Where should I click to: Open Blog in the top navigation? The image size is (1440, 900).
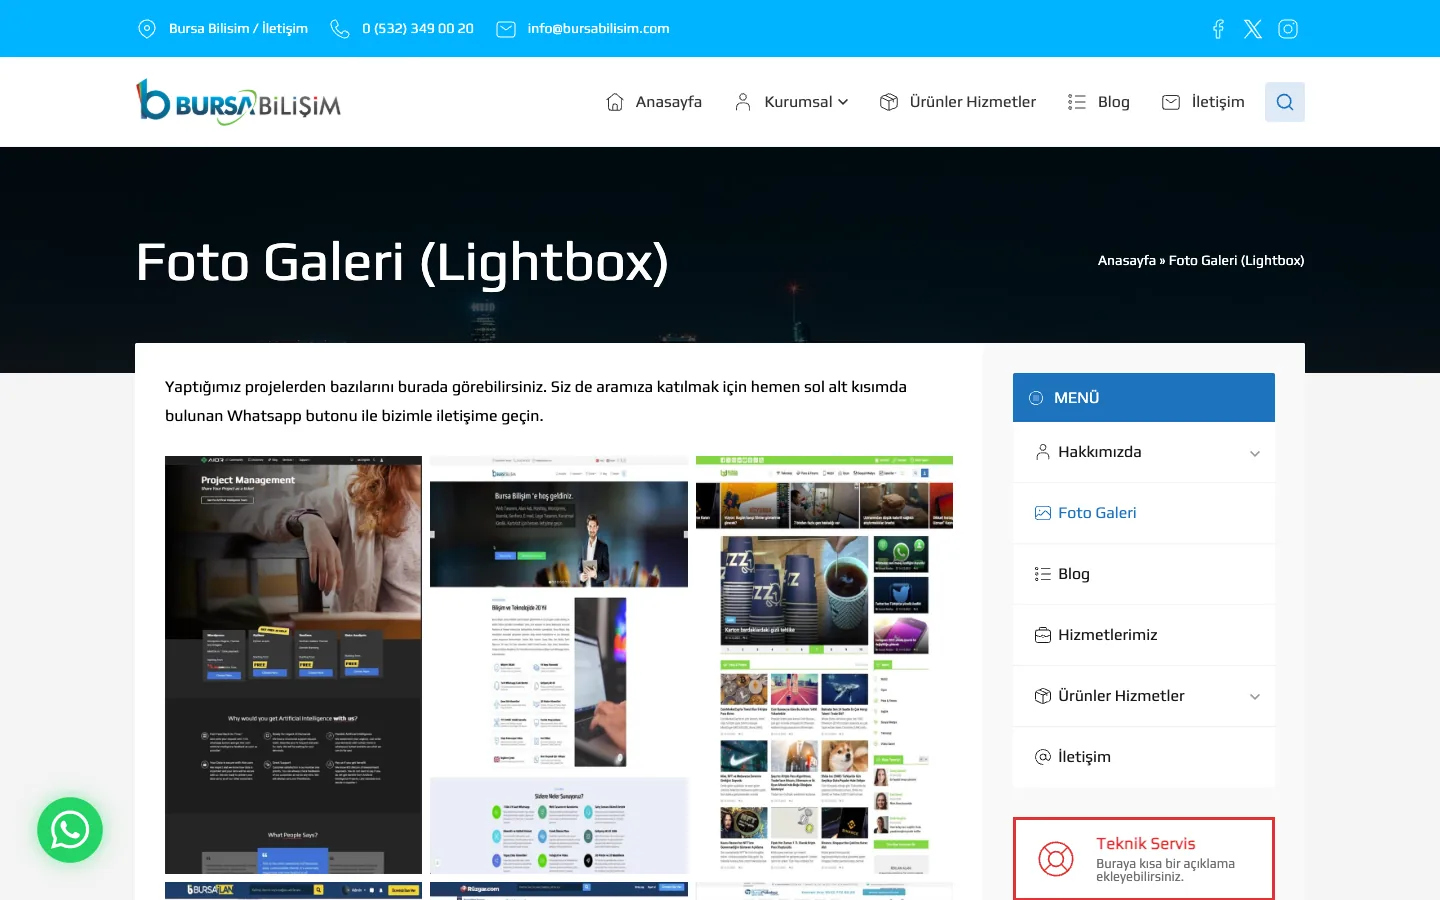point(1114,102)
